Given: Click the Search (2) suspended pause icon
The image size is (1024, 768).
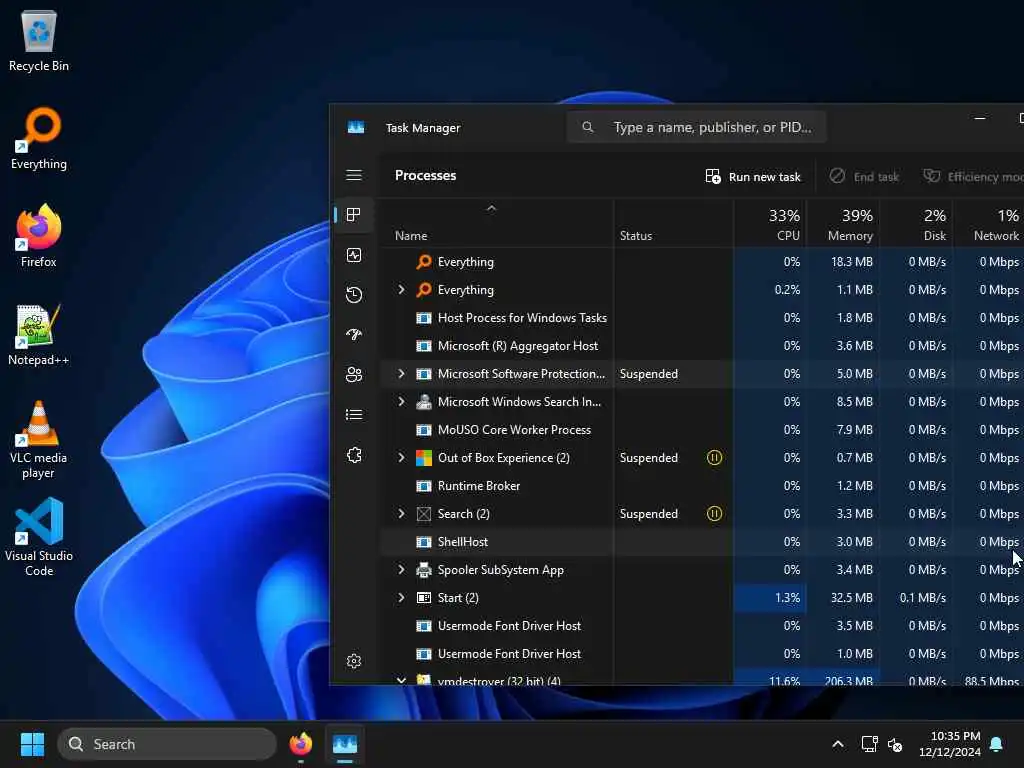Looking at the screenshot, I should (714, 514).
